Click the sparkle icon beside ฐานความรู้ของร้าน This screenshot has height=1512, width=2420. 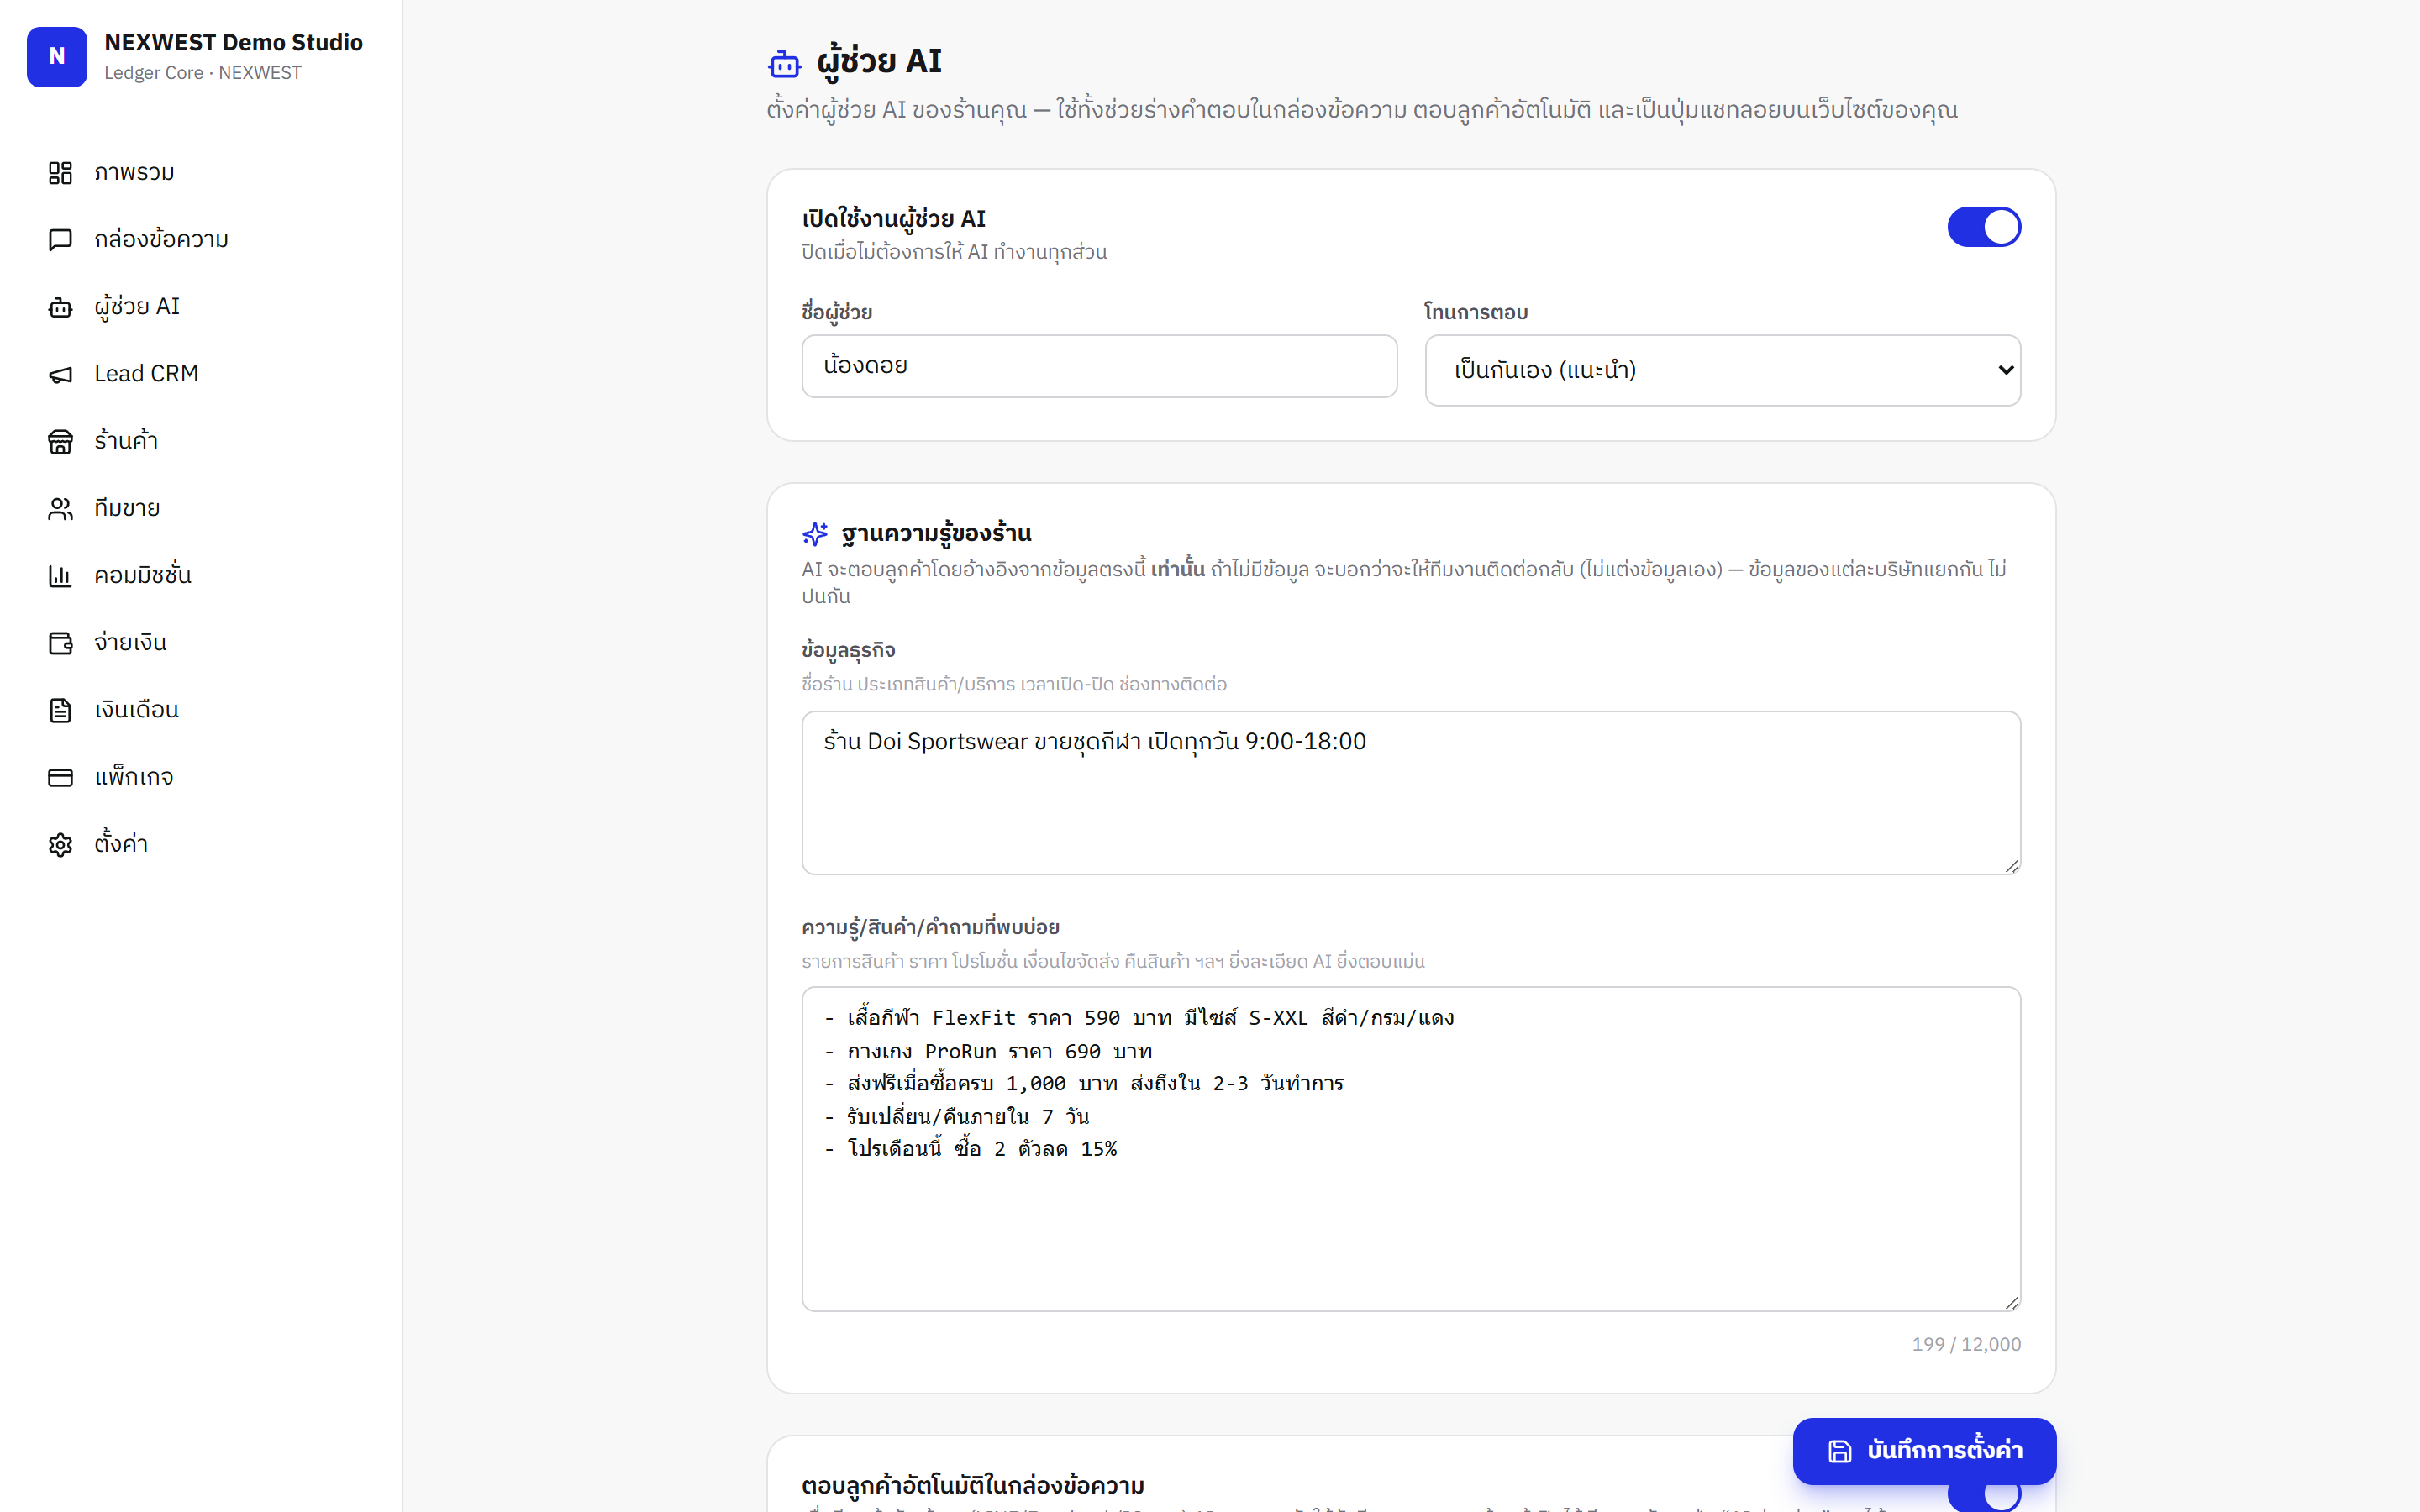(815, 533)
